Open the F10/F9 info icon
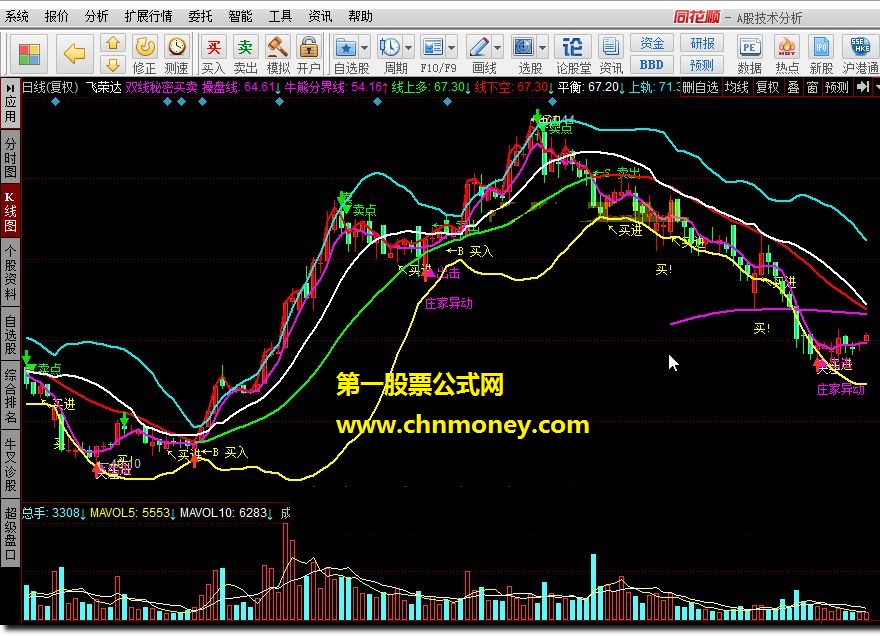The image size is (880, 636). [433, 48]
